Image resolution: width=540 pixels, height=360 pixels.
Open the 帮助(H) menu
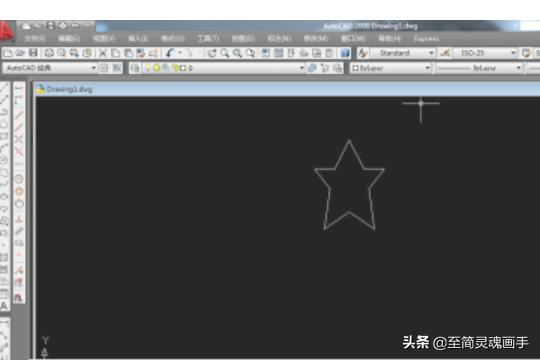[390, 39]
